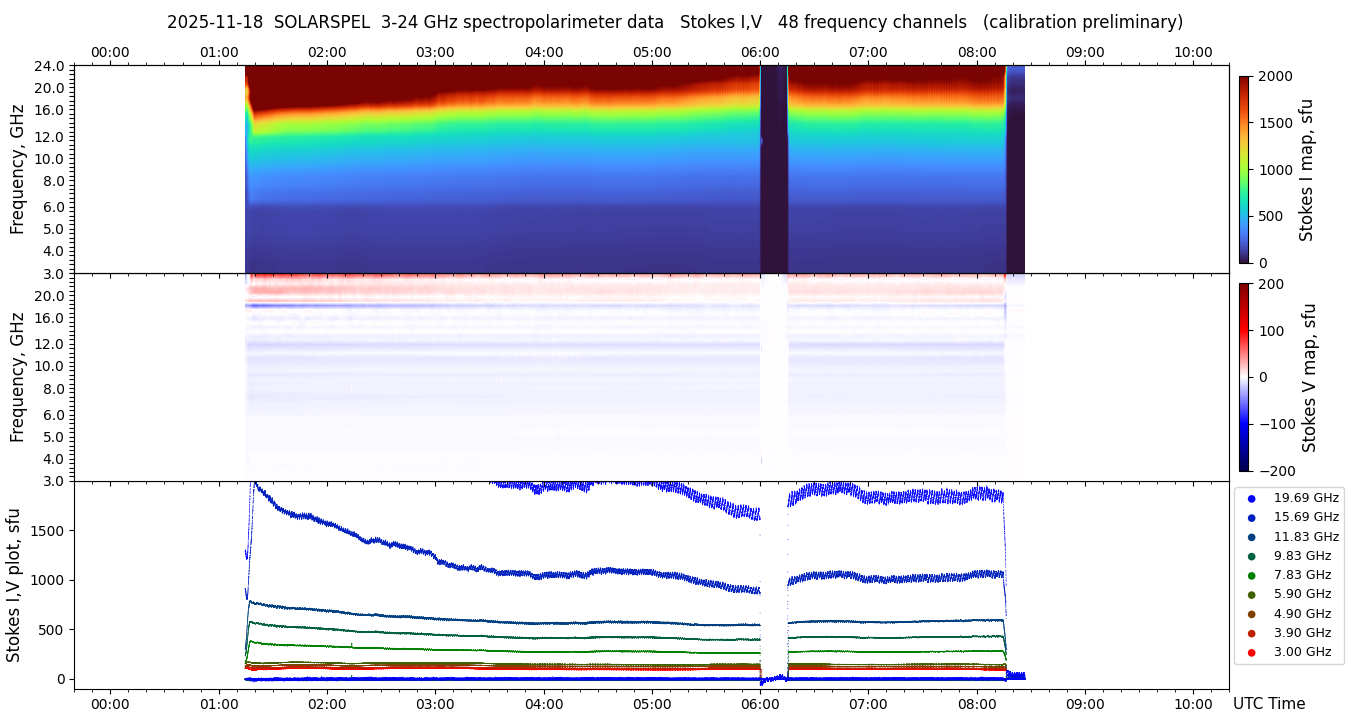
Task: Click the 03:00 tick label on top axis
Action: pos(435,52)
